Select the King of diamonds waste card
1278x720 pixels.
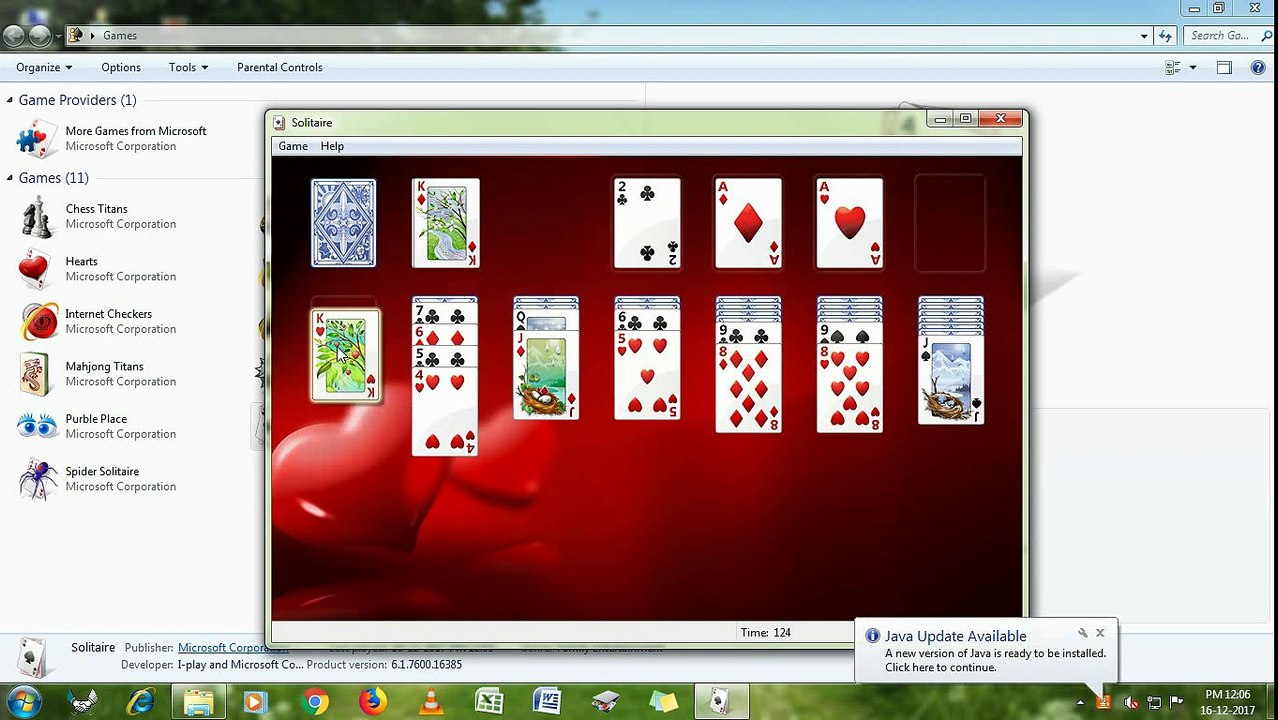446,223
